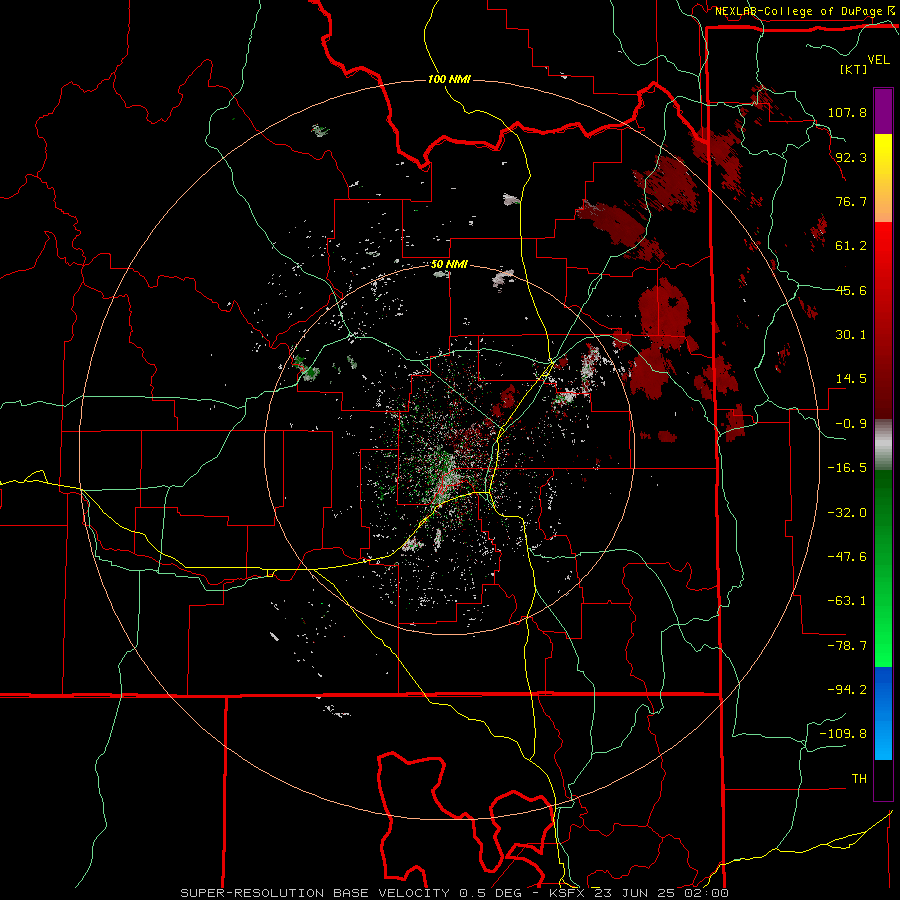
Task: Click the -109.8 scale value
Action: pyautogui.click(x=843, y=734)
